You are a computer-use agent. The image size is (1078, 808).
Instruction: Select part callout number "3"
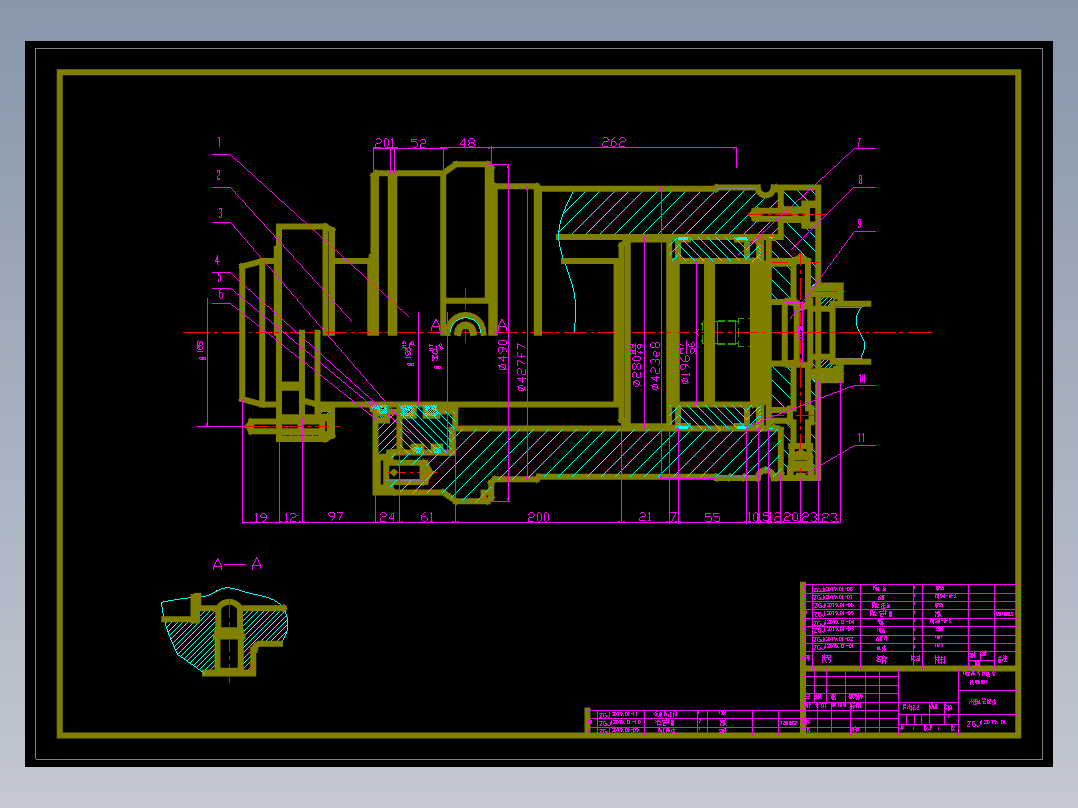click(220, 213)
